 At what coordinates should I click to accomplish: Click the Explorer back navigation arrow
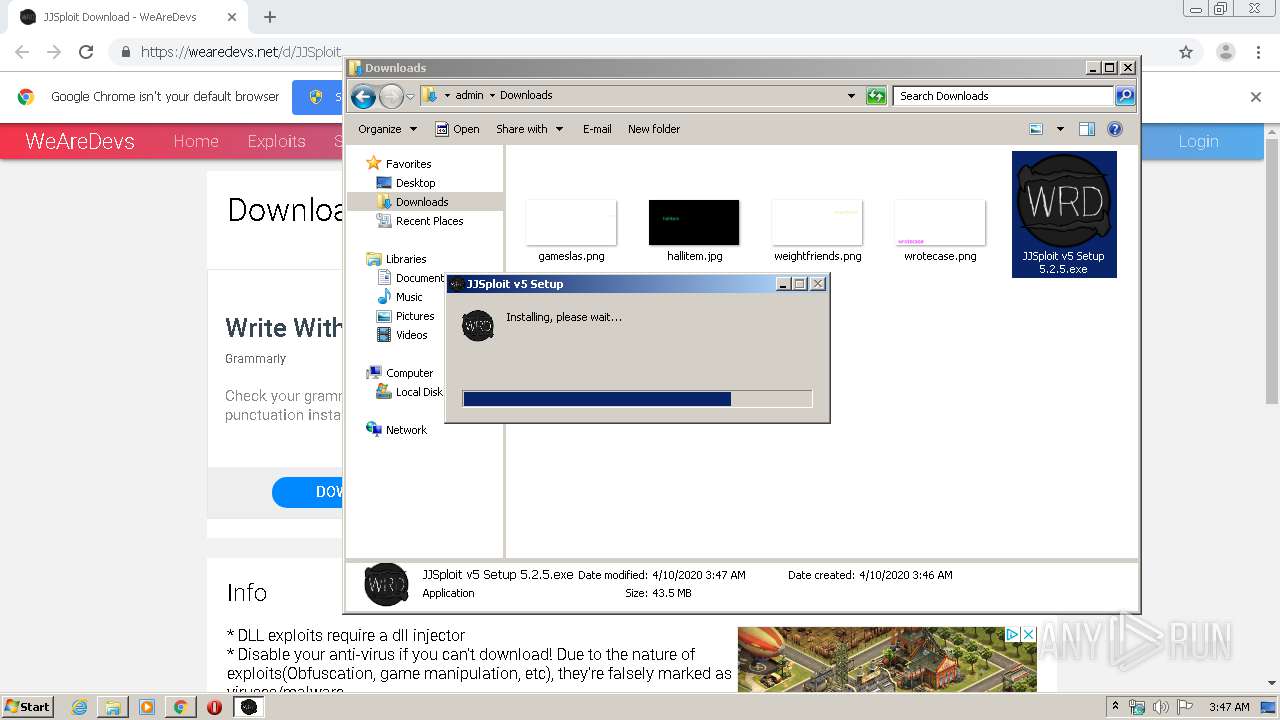[x=363, y=96]
